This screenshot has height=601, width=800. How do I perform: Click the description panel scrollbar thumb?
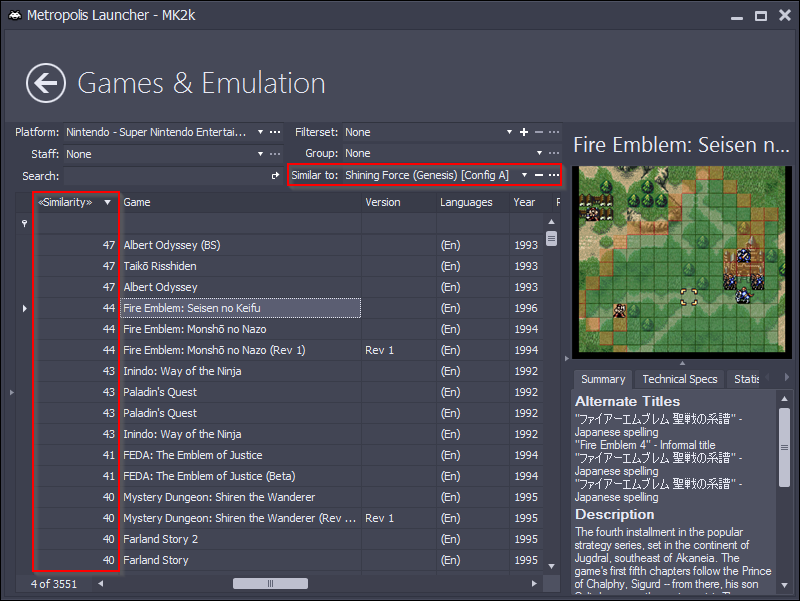[x=784, y=447]
